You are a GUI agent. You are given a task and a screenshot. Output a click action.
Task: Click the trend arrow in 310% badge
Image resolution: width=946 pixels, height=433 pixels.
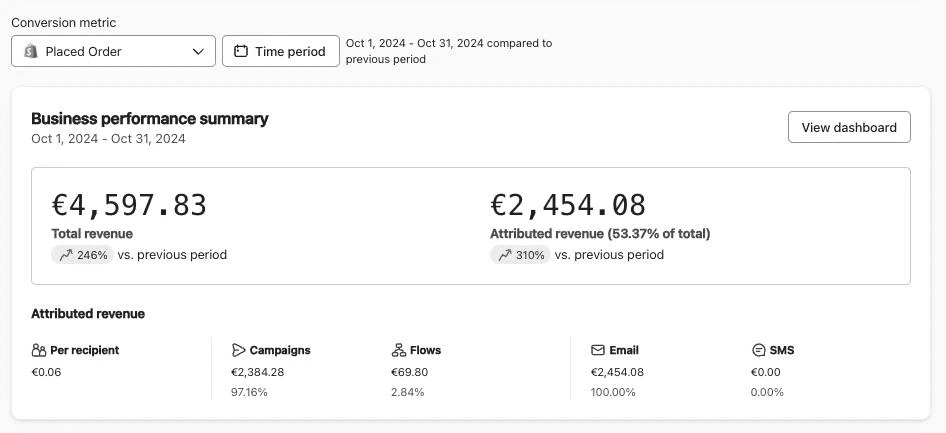(x=504, y=255)
